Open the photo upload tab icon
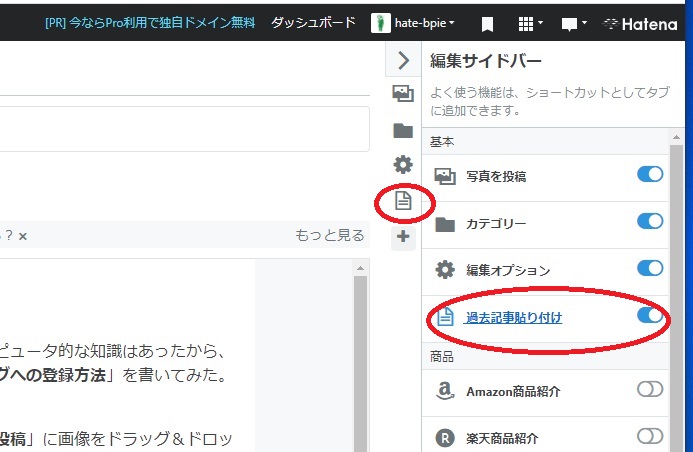 (403, 94)
